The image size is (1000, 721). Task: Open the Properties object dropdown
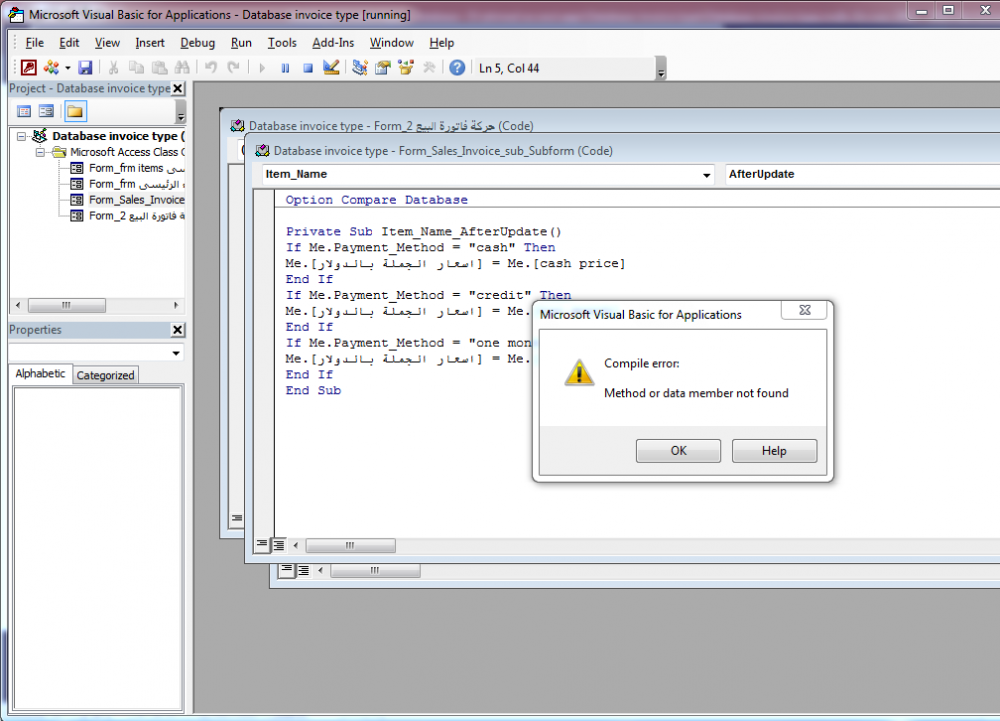[x=176, y=353]
